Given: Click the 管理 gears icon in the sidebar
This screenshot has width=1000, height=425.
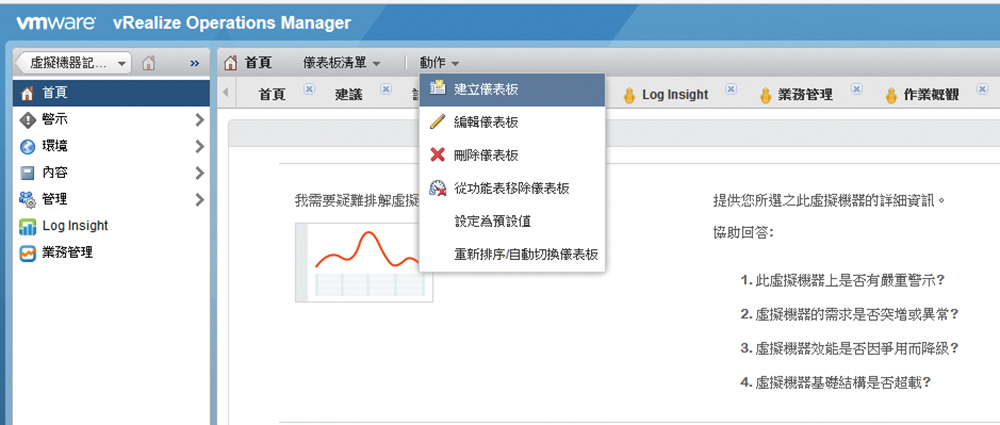Looking at the screenshot, I should (27, 199).
